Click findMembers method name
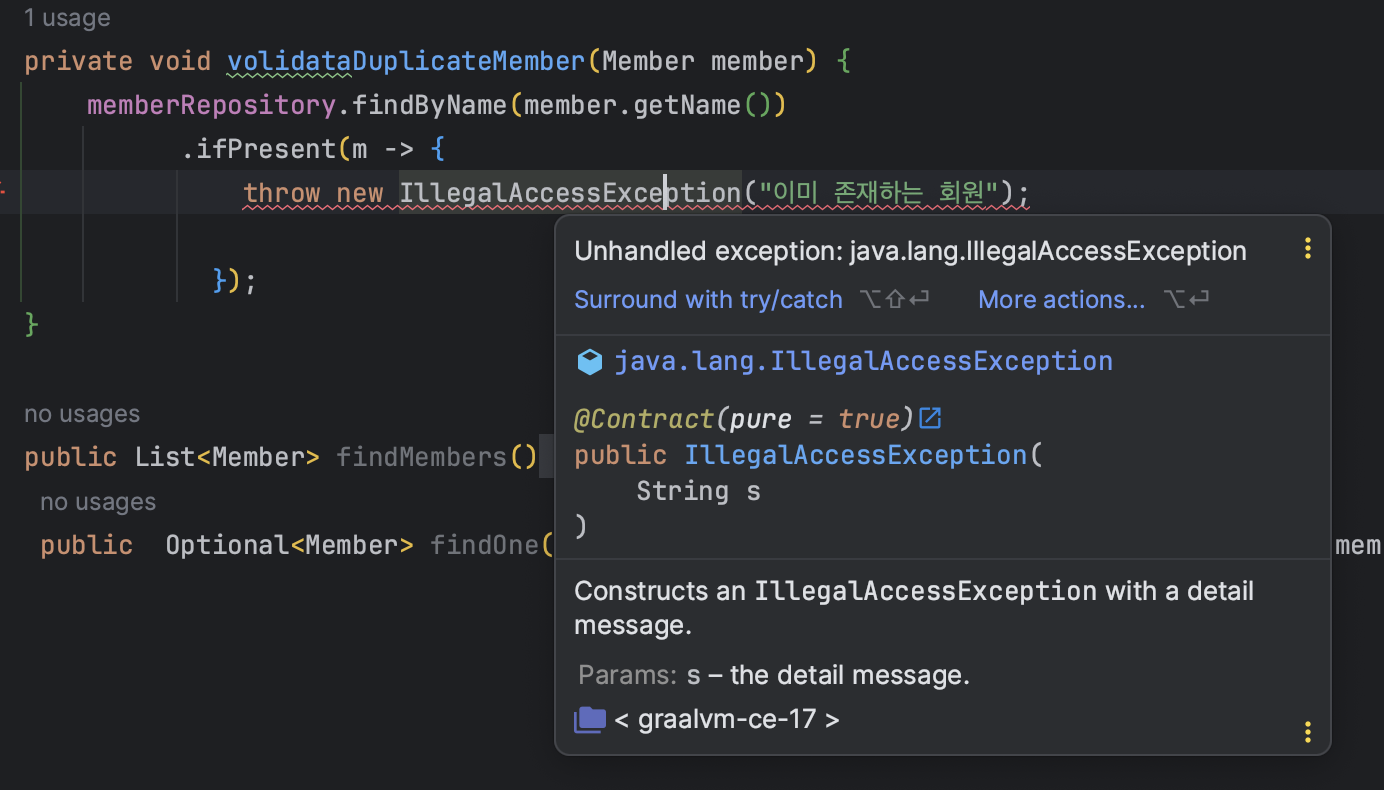Screen dimensions: 1384x790 coord(422,457)
